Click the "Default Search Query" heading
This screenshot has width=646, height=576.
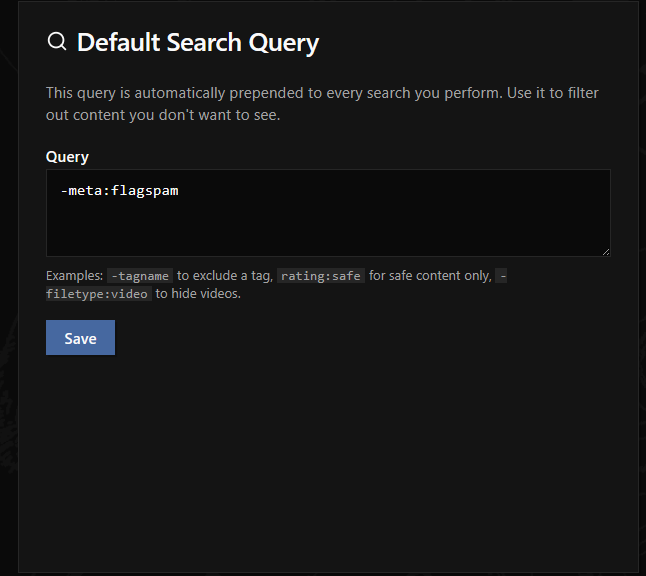198,43
